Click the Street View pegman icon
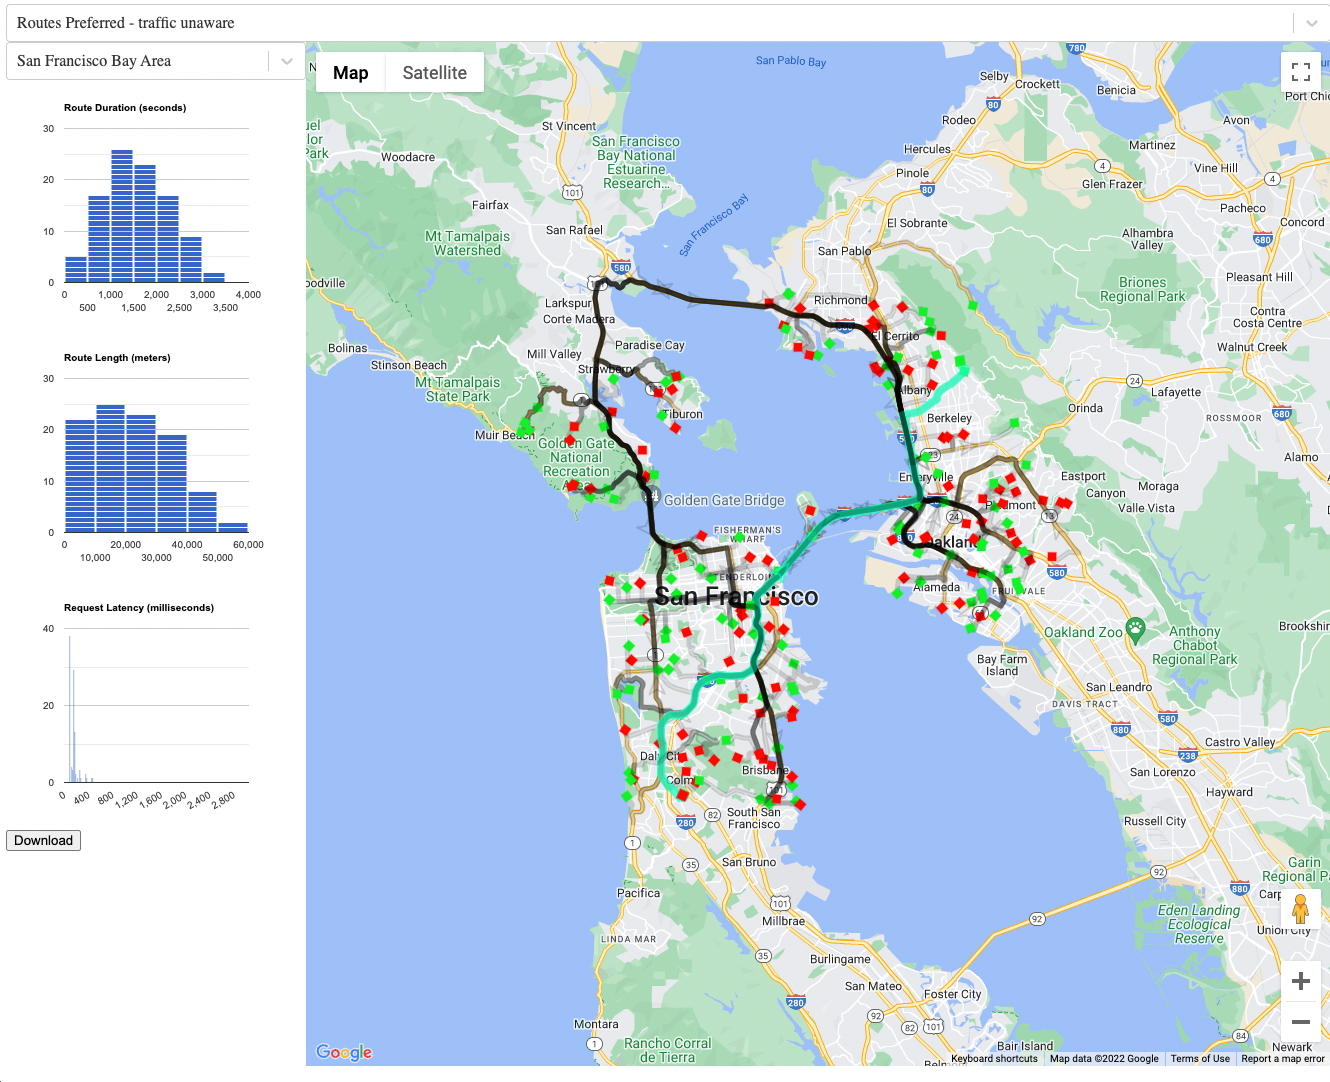This screenshot has height=1082, width=1330. pyautogui.click(x=1300, y=909)
